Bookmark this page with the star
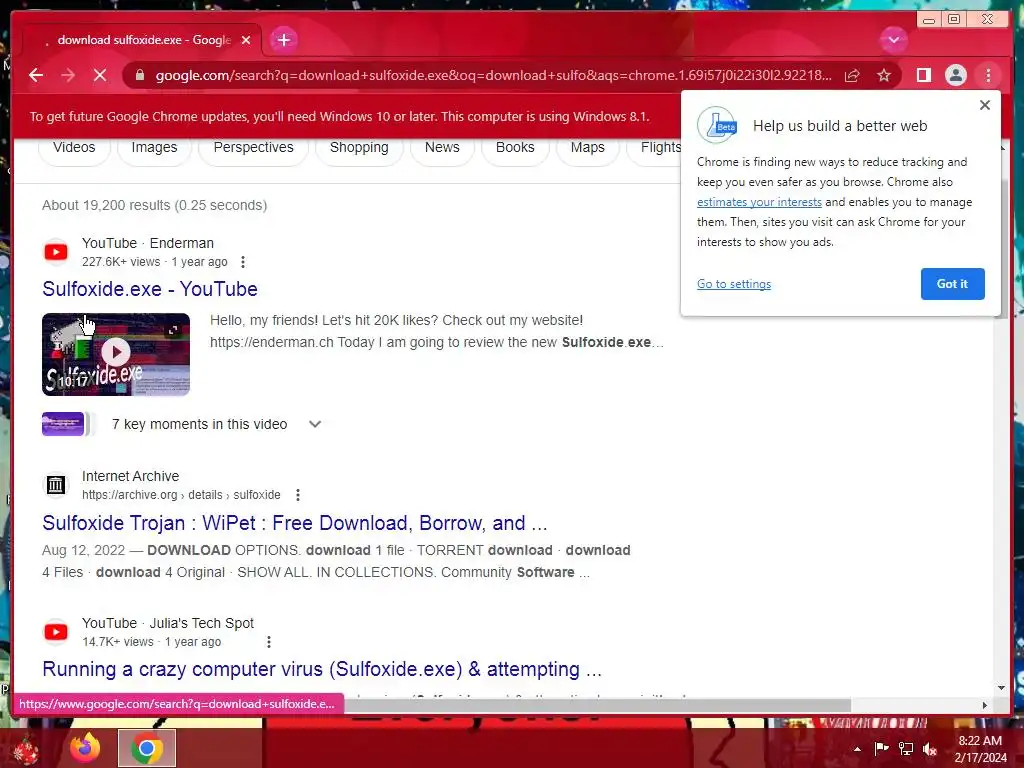Image resolution: width=1024 pixels, height=768 pixels. point(884,75)
